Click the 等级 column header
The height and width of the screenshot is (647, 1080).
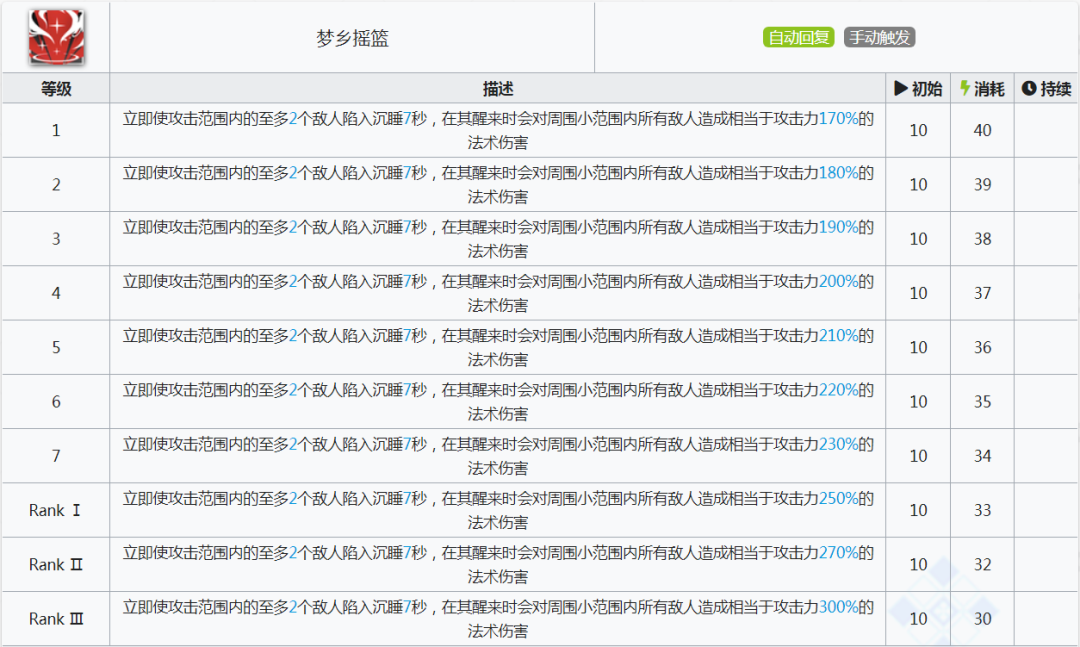pos(56,89)
